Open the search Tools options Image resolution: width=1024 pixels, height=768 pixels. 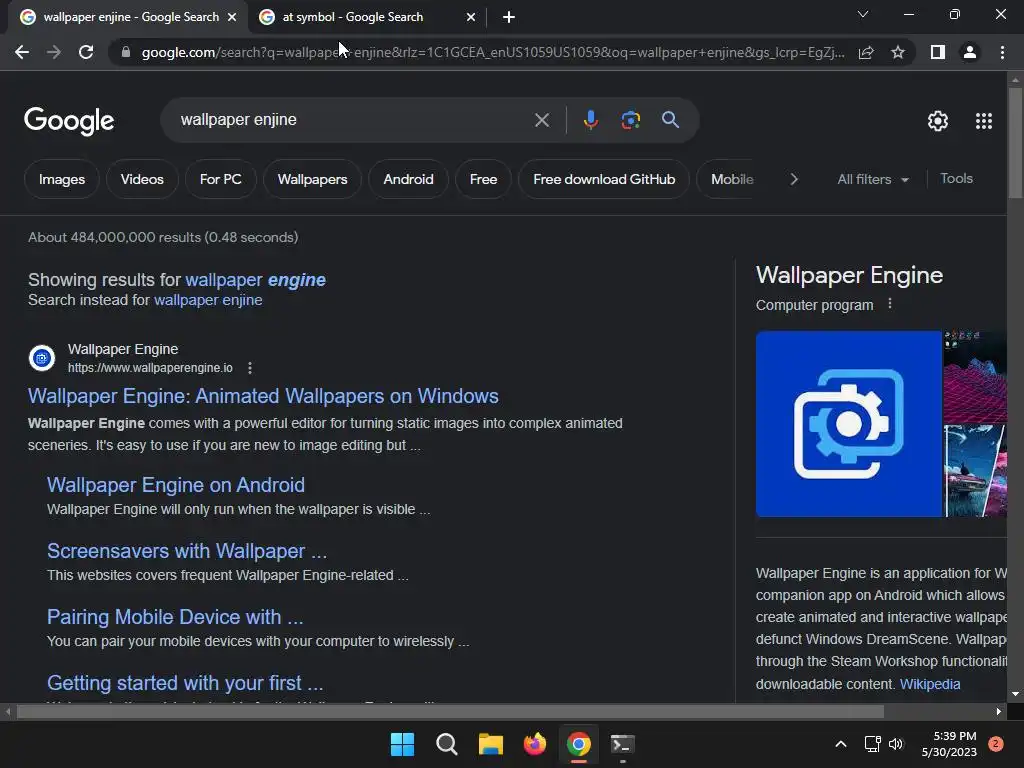956,178
